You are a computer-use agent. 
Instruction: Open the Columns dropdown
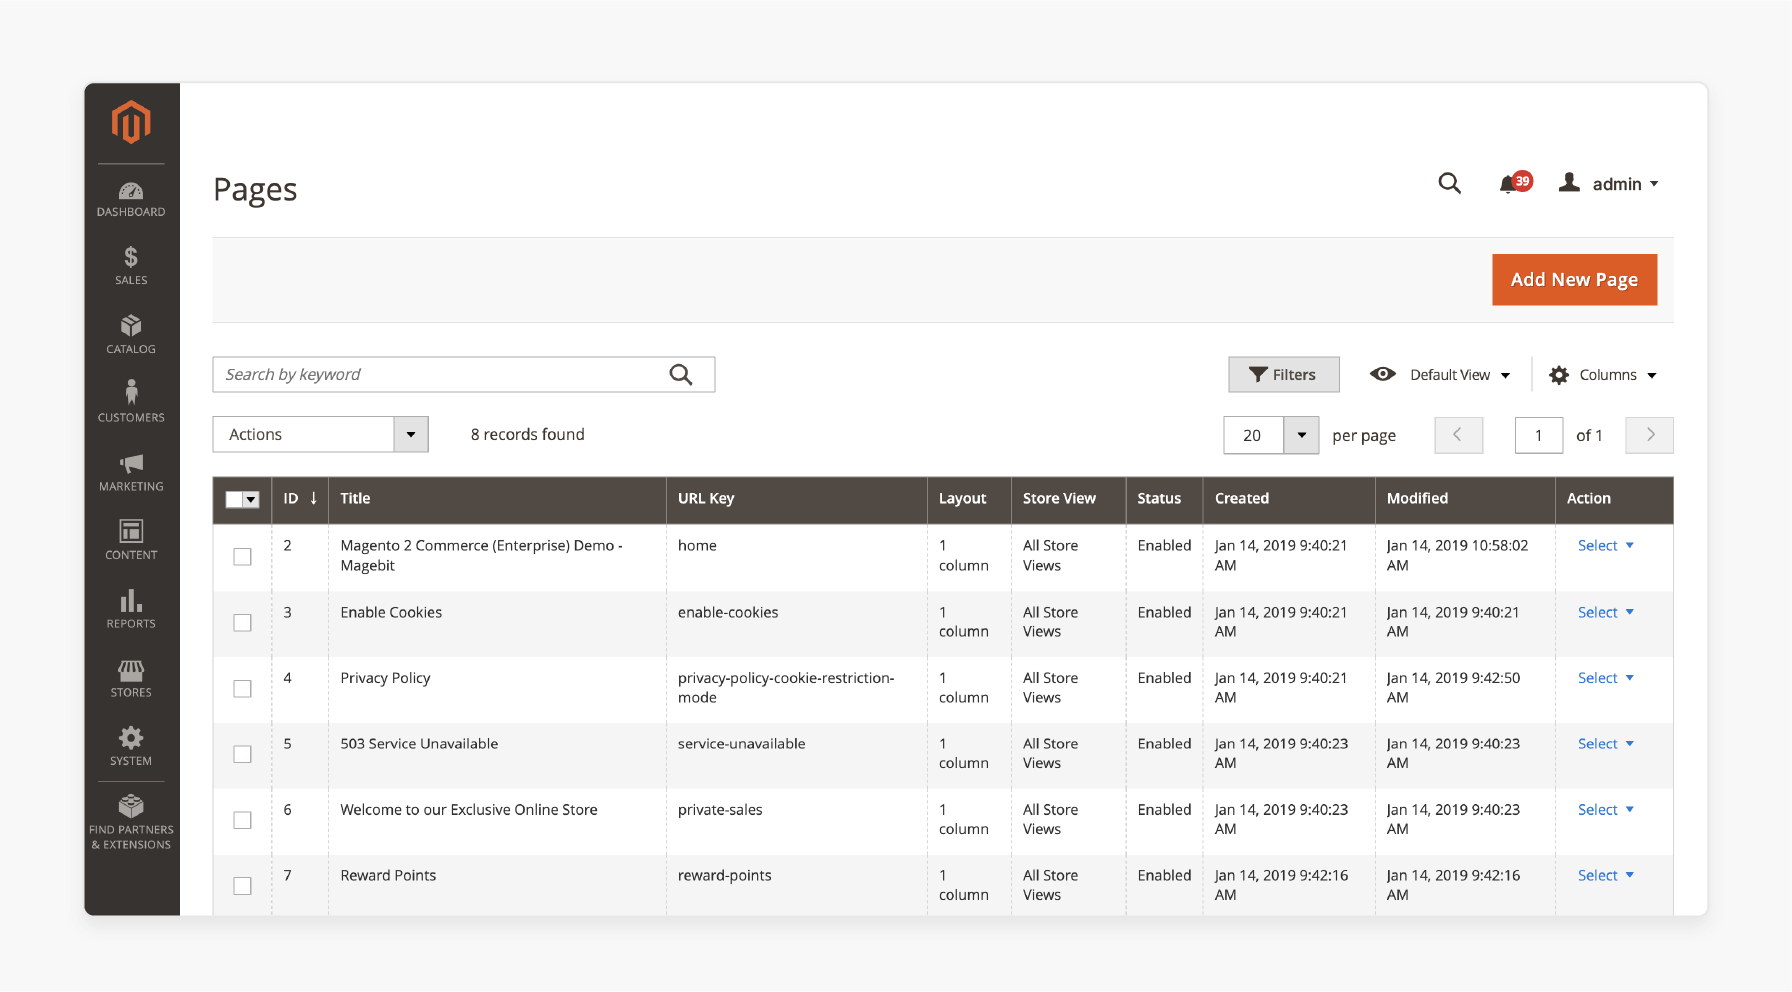1603,375
